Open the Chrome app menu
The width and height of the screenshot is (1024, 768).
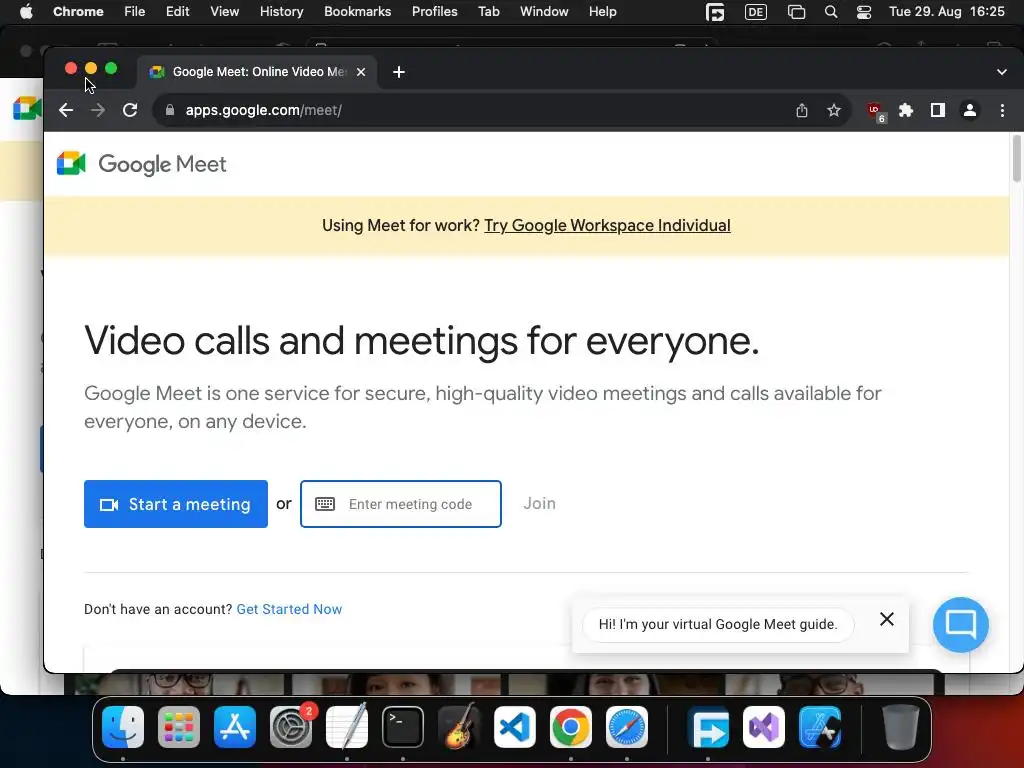click(78, 12)
